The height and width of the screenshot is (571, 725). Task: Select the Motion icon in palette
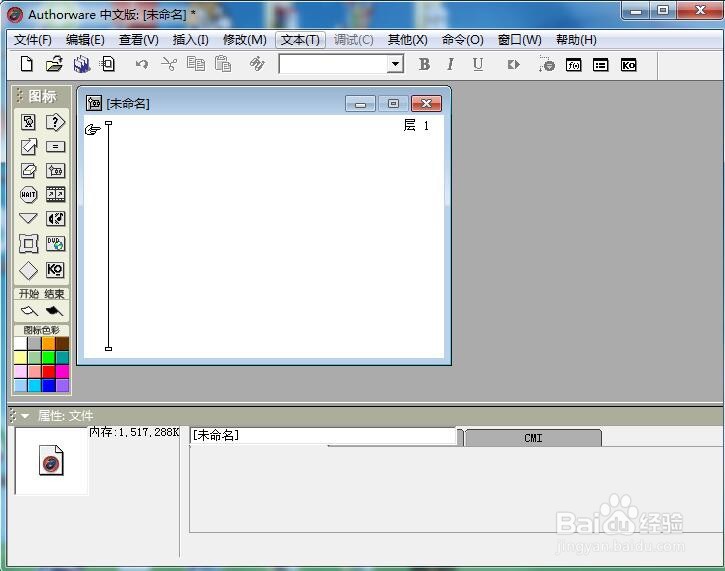point(29,147)
